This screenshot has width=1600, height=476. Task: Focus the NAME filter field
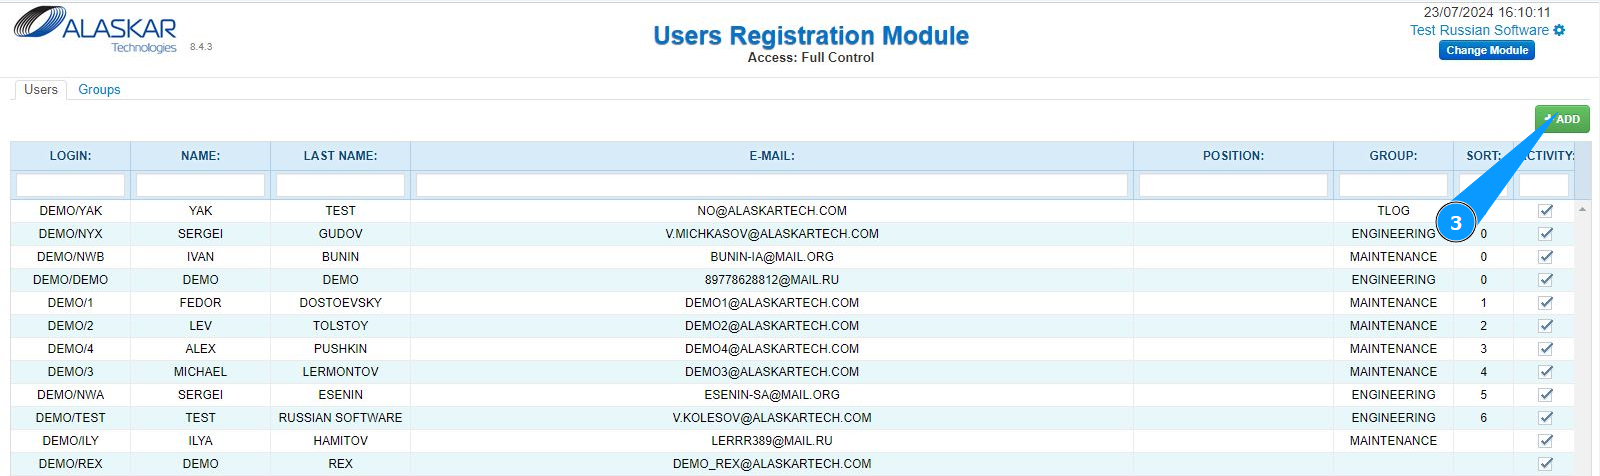200,185
